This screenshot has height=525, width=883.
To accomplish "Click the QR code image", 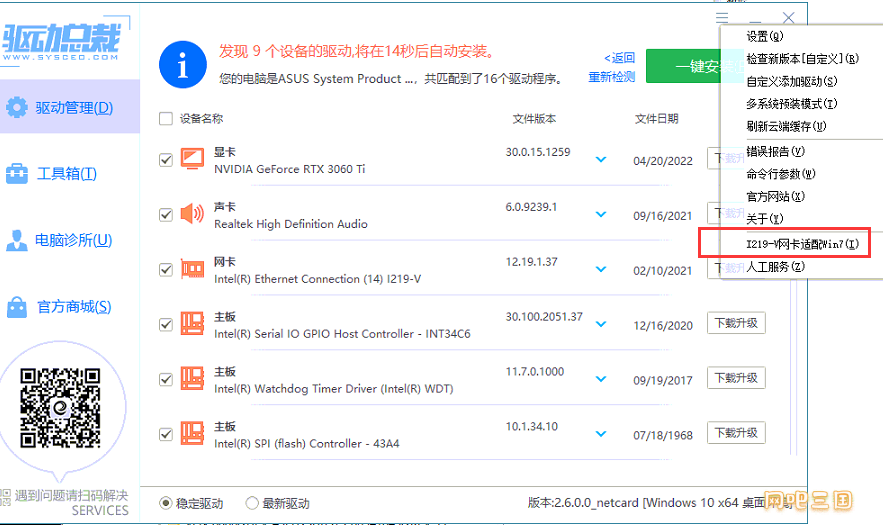I will 60,408.
